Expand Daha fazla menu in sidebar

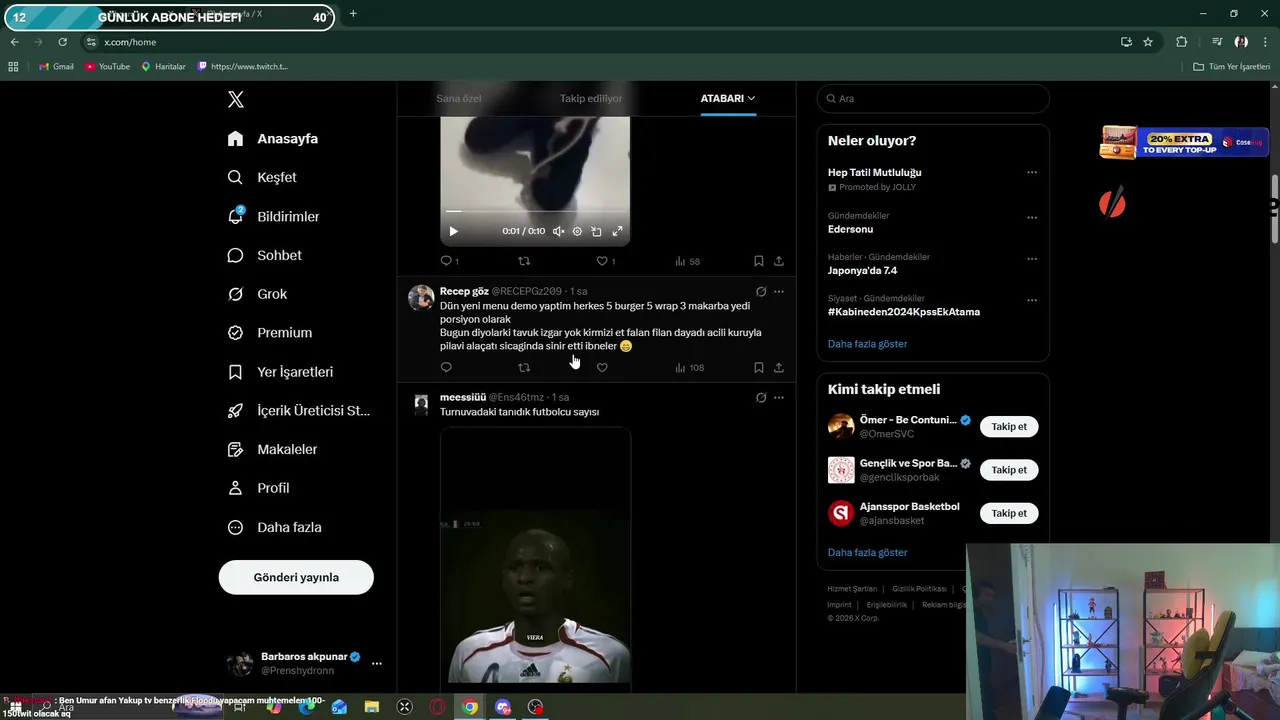(x=274, y=527)
